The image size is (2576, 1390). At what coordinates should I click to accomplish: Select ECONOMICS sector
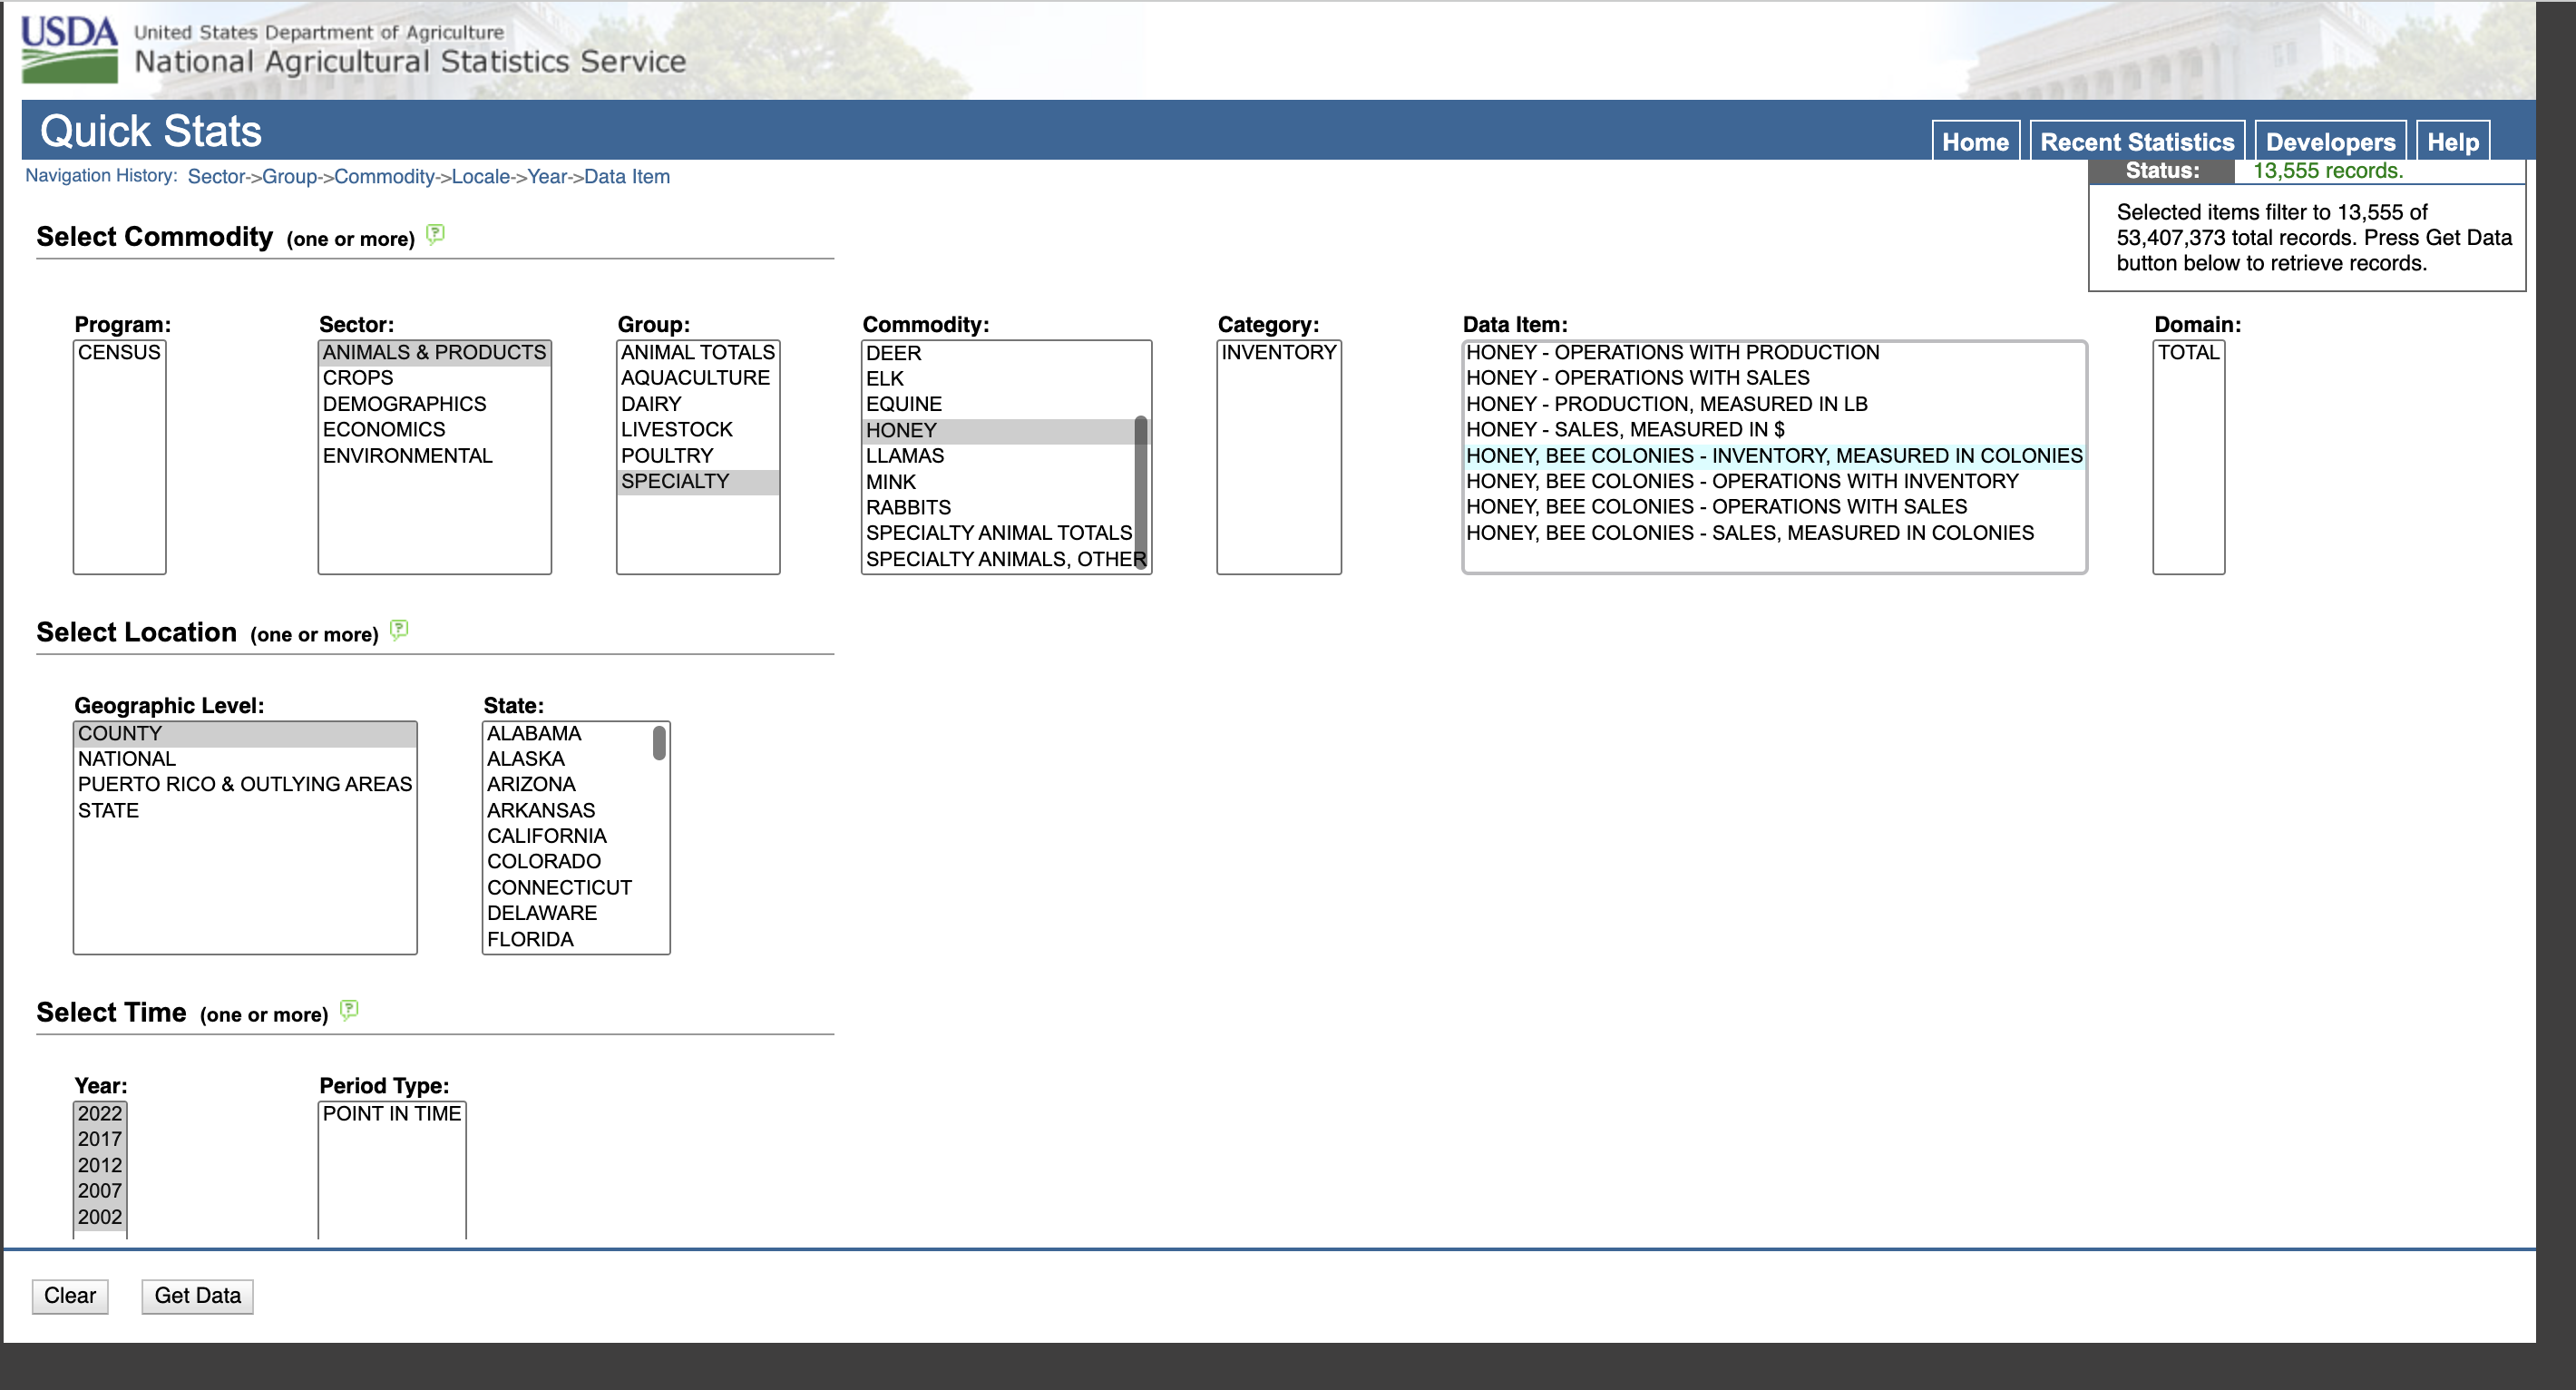pos(434,430)
